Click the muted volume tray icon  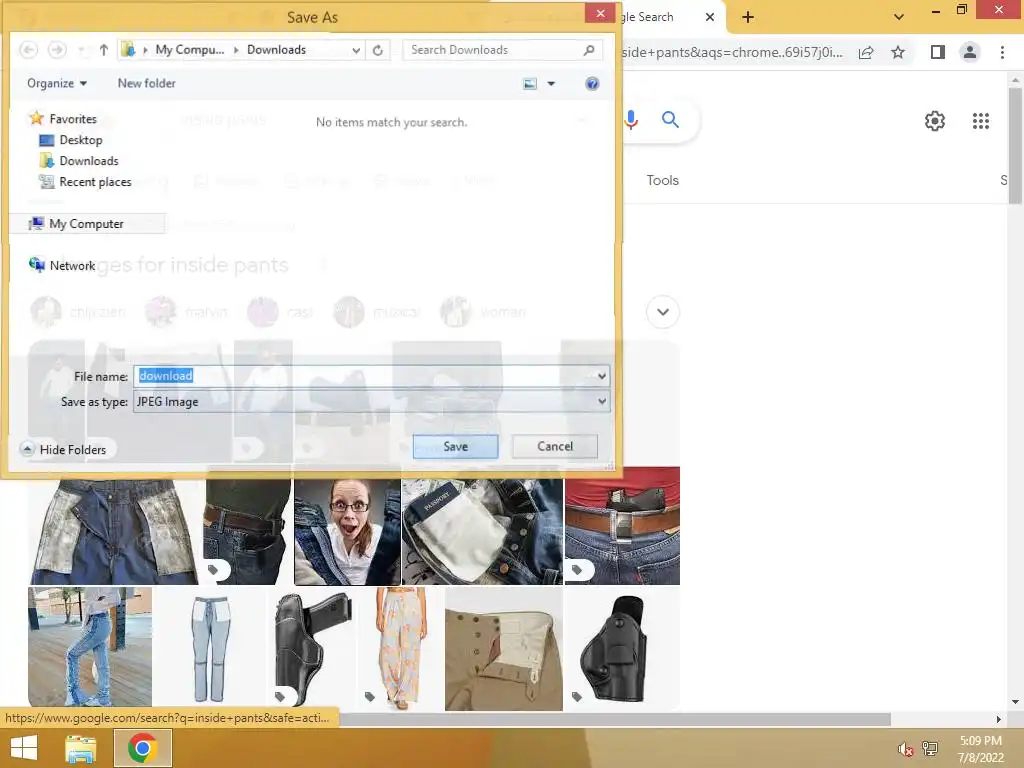coord(905,749)
